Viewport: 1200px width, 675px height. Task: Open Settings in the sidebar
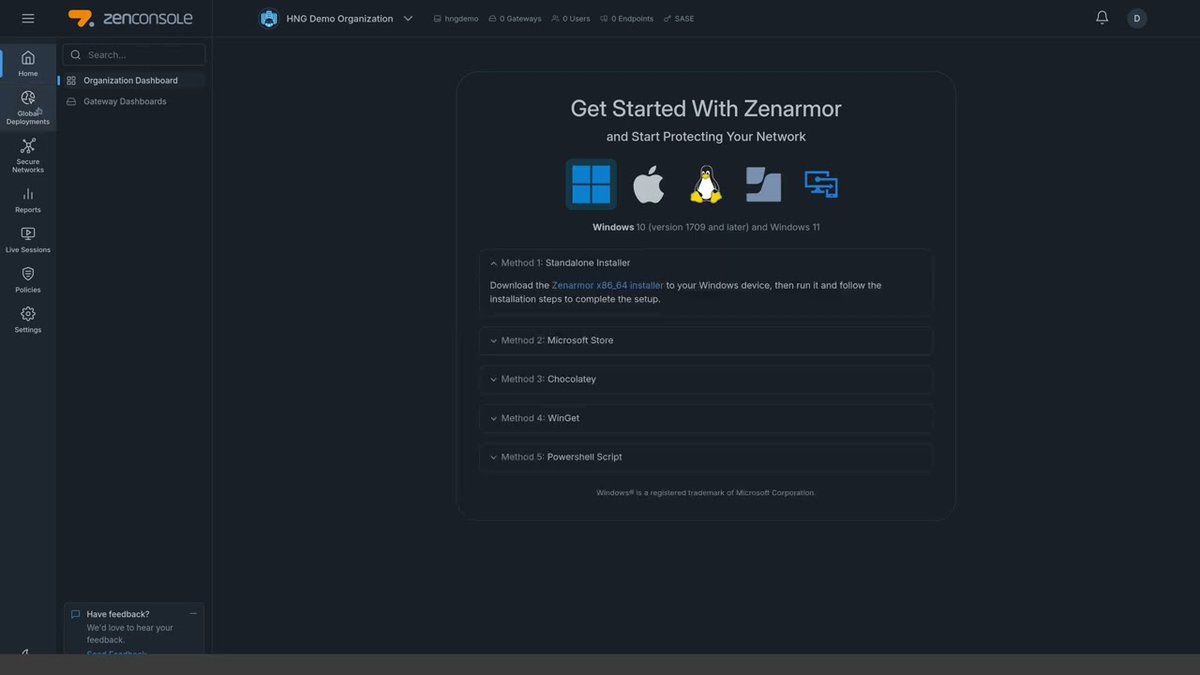(28, 320)
